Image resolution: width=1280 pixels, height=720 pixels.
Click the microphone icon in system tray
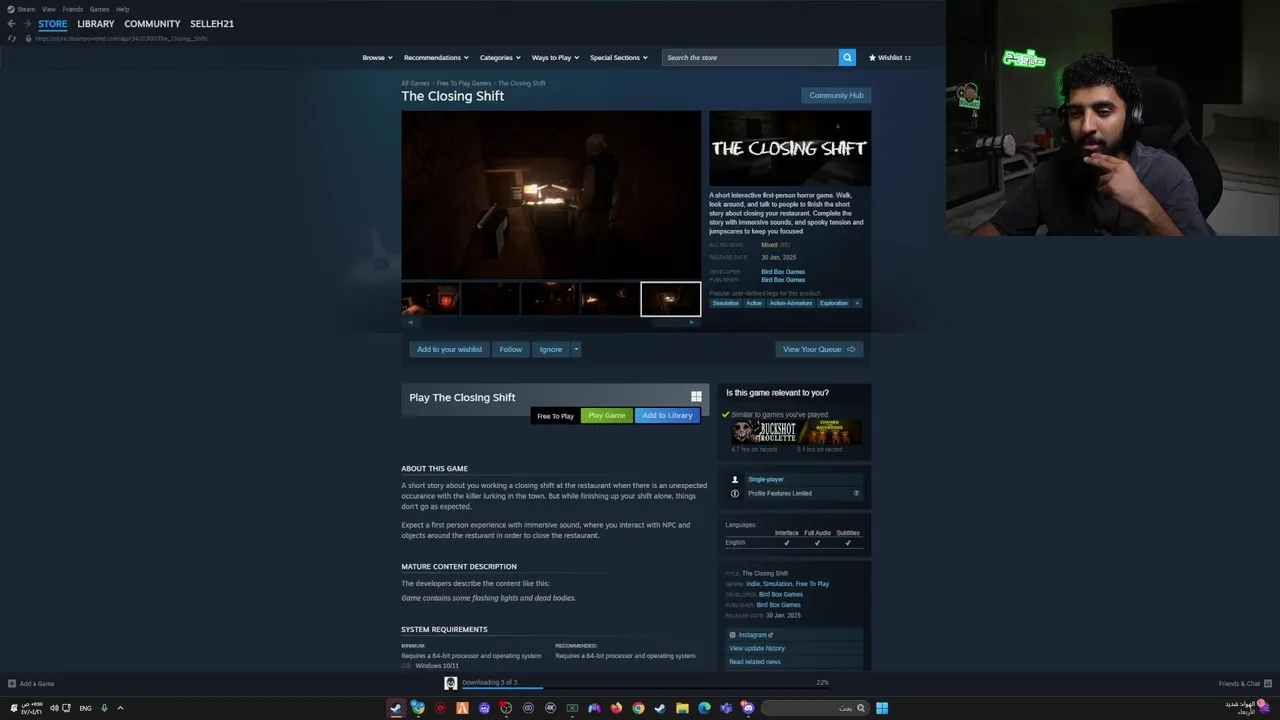(104, 708)
